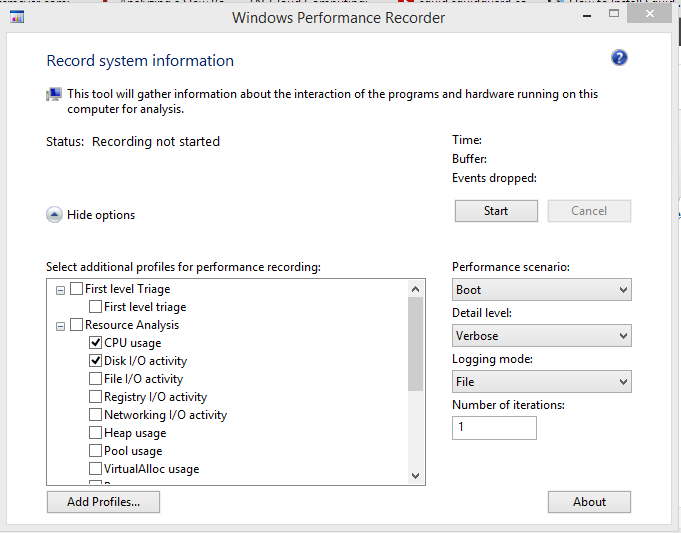Image resolution: width=681 pixels, height=533 pixels.
Task: Minimize the Performance Recorder window
Action: click(x=587, y=16)
